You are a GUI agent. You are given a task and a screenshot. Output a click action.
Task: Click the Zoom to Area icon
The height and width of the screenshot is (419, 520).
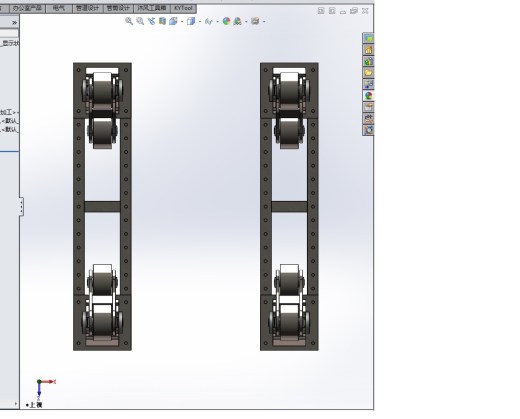(140, 21)
